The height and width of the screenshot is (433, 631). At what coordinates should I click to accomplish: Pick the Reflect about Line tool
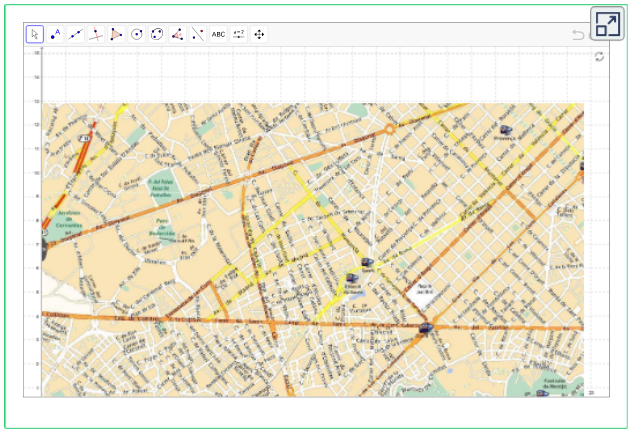pyautogui.click(x=198, y=34)
